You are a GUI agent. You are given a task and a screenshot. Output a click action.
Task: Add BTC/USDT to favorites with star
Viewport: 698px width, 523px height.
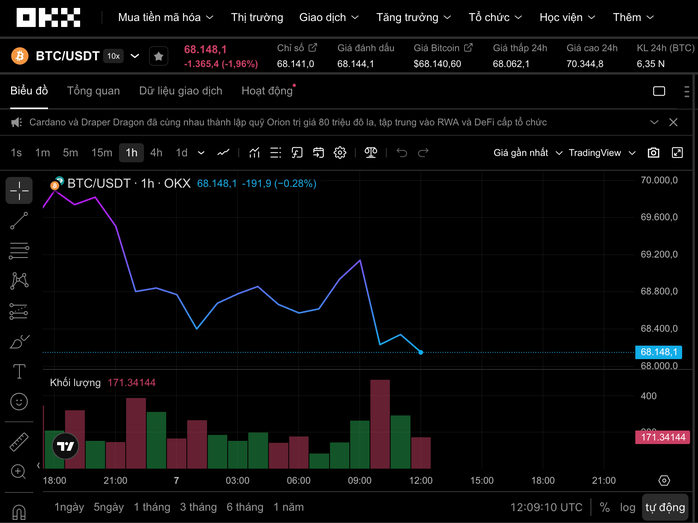click(158, 56)
